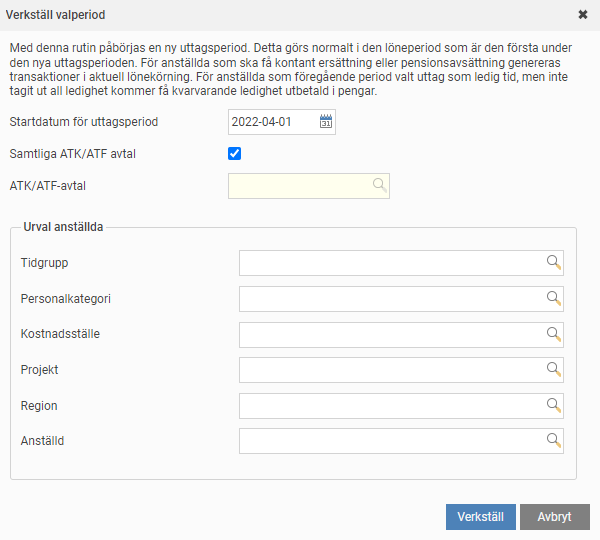Click into the Tidgrupp text field
This screenshot has width=600, height=540.
(390, 263)
